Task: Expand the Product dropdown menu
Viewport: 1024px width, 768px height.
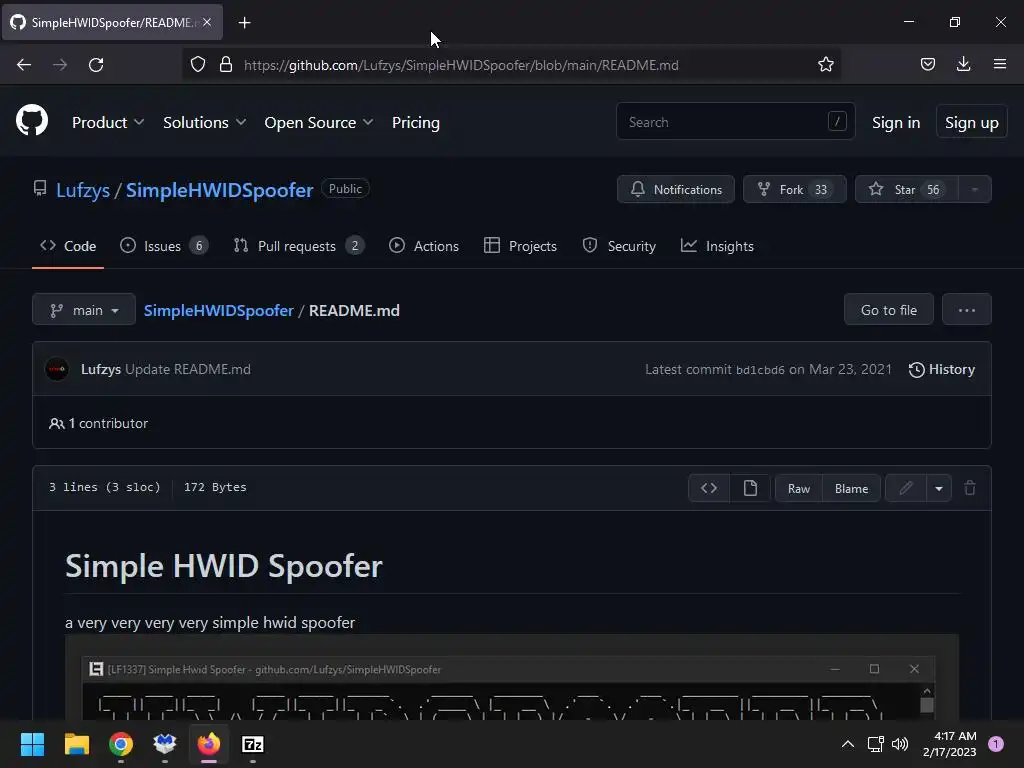Action: [108, 123]
